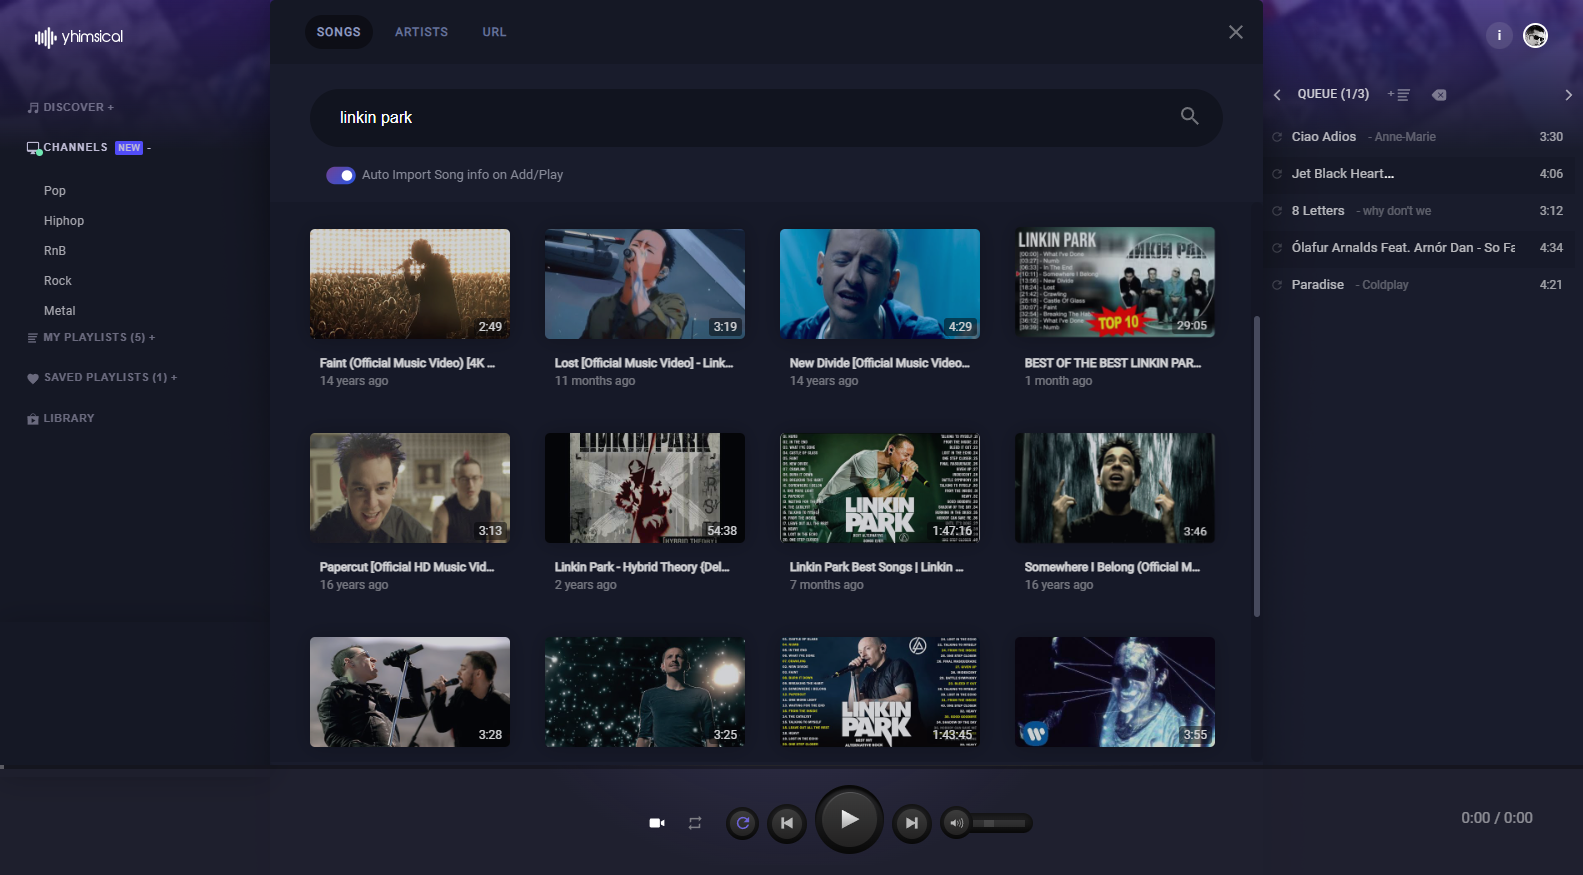Open the user profile avatar
Image resolution: width=1583 pixels, height=875 pixels.
pos(1535,36)
